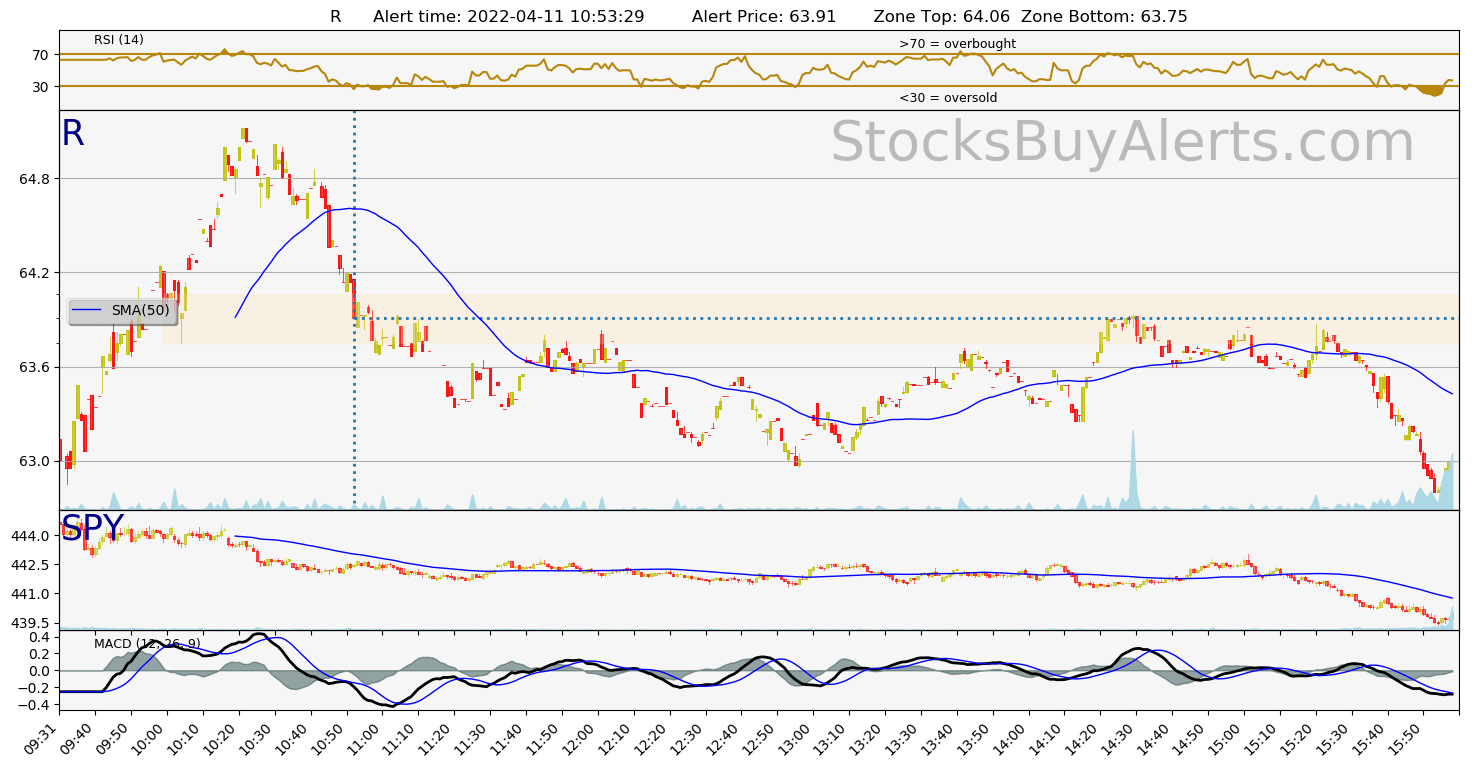Screen dimensions: 1474x768
Task: Click the price axis value 64.2
Action: coord(34,273)
